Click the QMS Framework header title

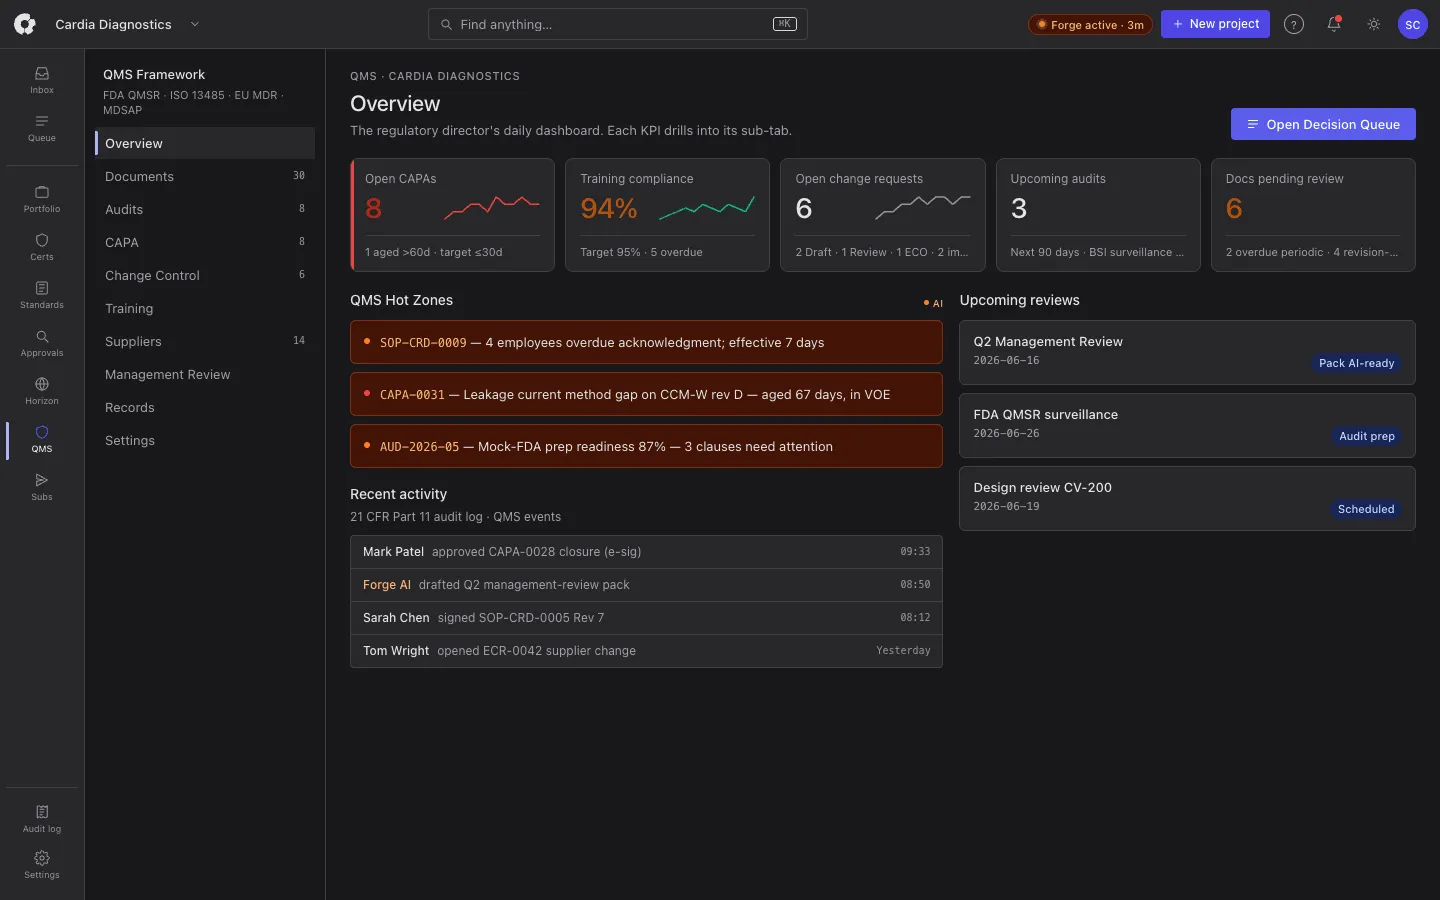pos(154,74)
